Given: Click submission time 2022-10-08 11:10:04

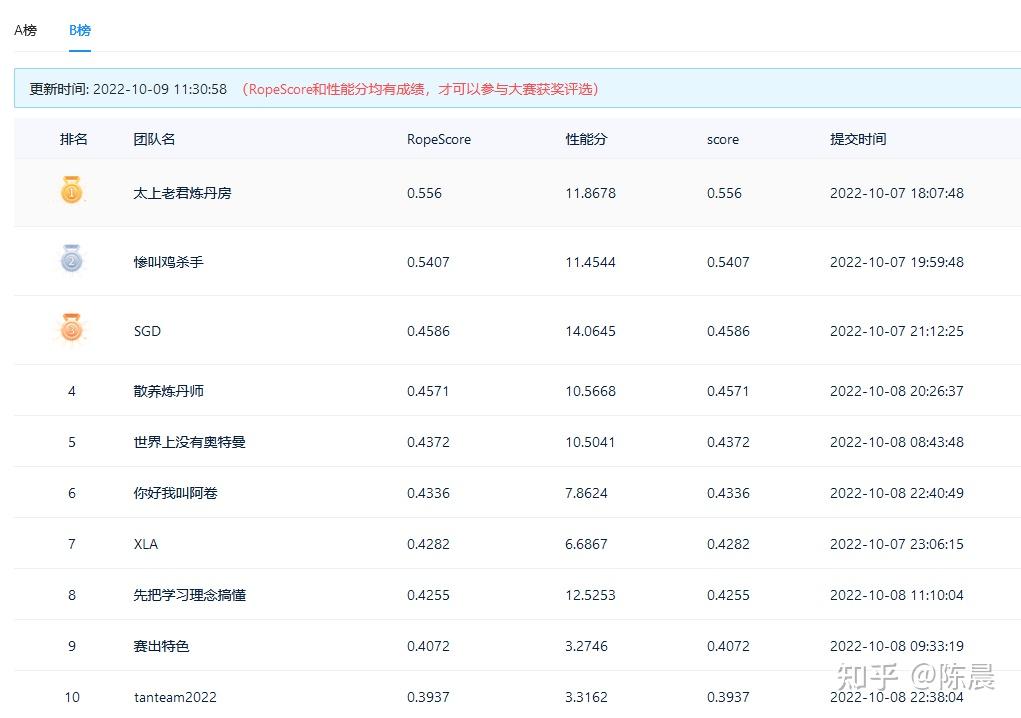Looking at the screenshot, I should tap(897, 596).
